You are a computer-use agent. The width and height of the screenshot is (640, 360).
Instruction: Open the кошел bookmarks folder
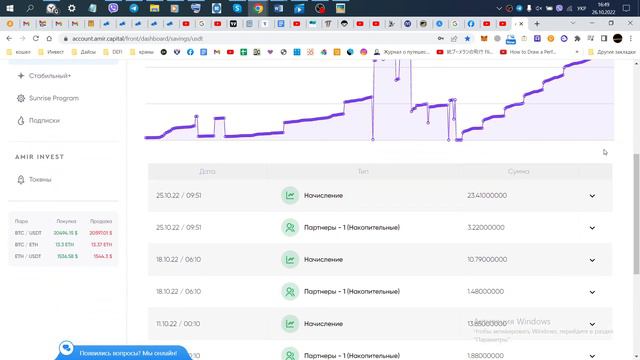(x=19, y=52)
